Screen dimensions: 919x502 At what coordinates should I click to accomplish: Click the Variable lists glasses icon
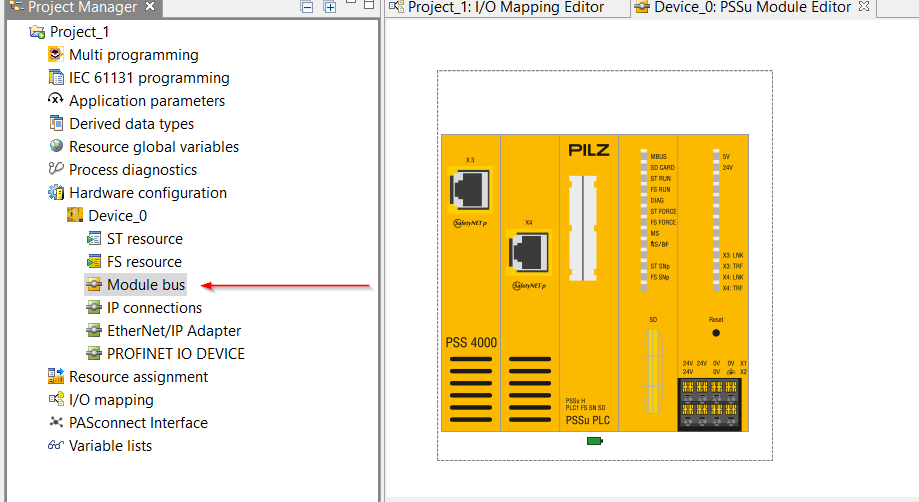(x=56, y=445)
